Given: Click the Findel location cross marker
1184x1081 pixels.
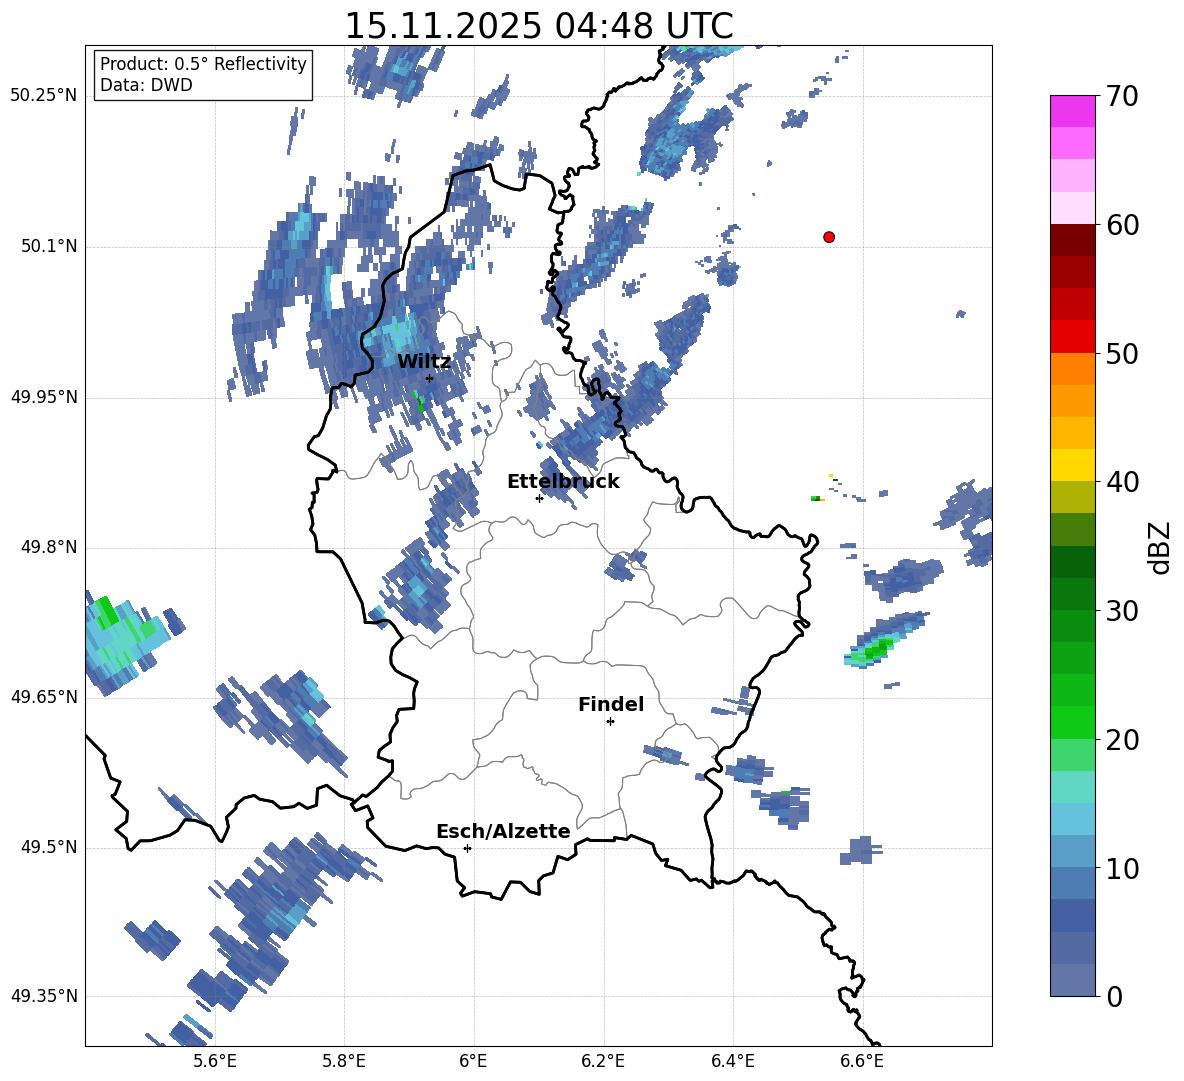Looking at the screenshot, I should click(x=611, y=722).
